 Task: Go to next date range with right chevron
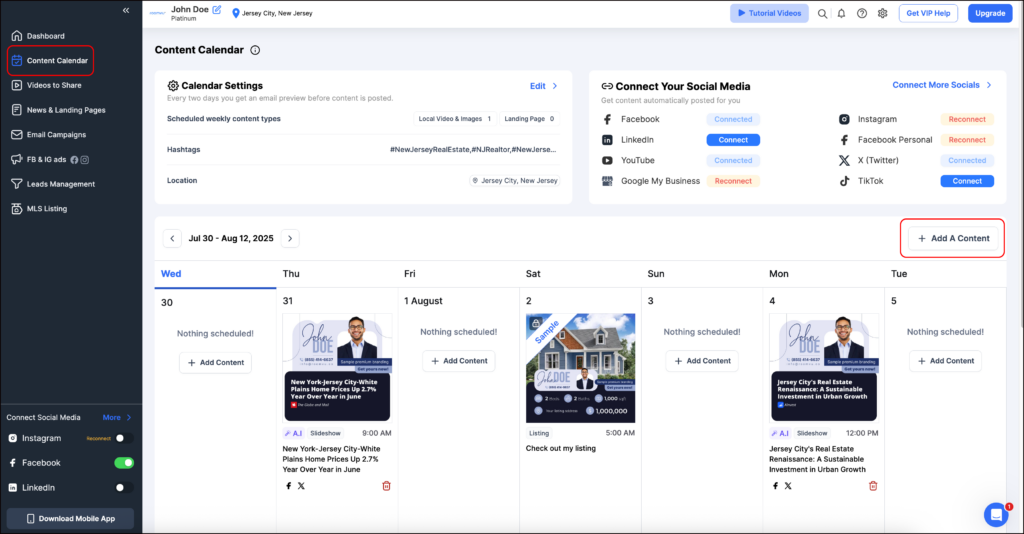(x=289, y=238)
